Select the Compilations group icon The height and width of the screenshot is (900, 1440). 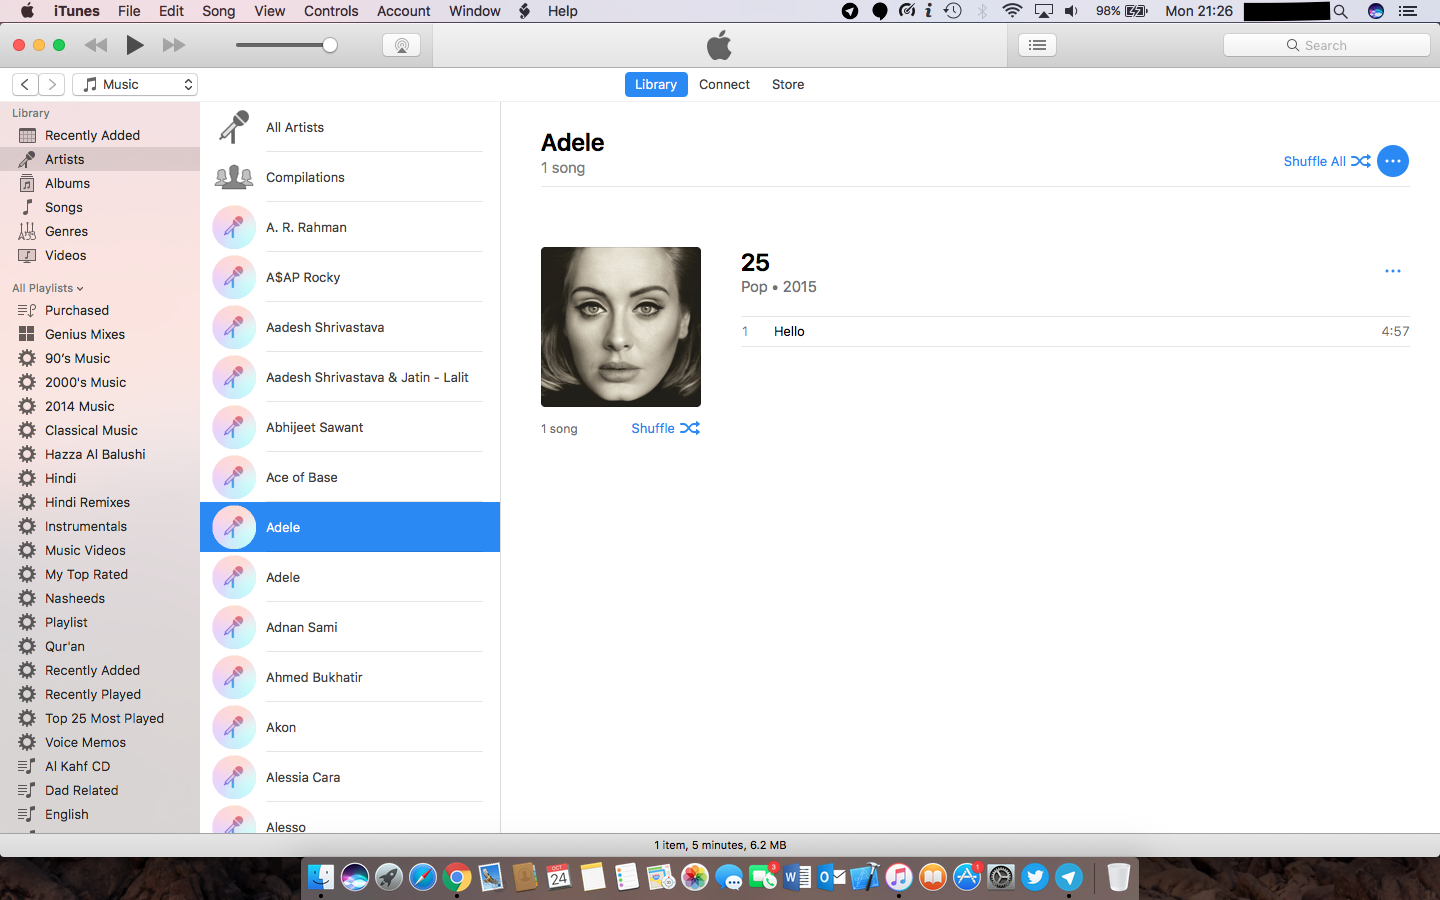(x=234, y=177)
